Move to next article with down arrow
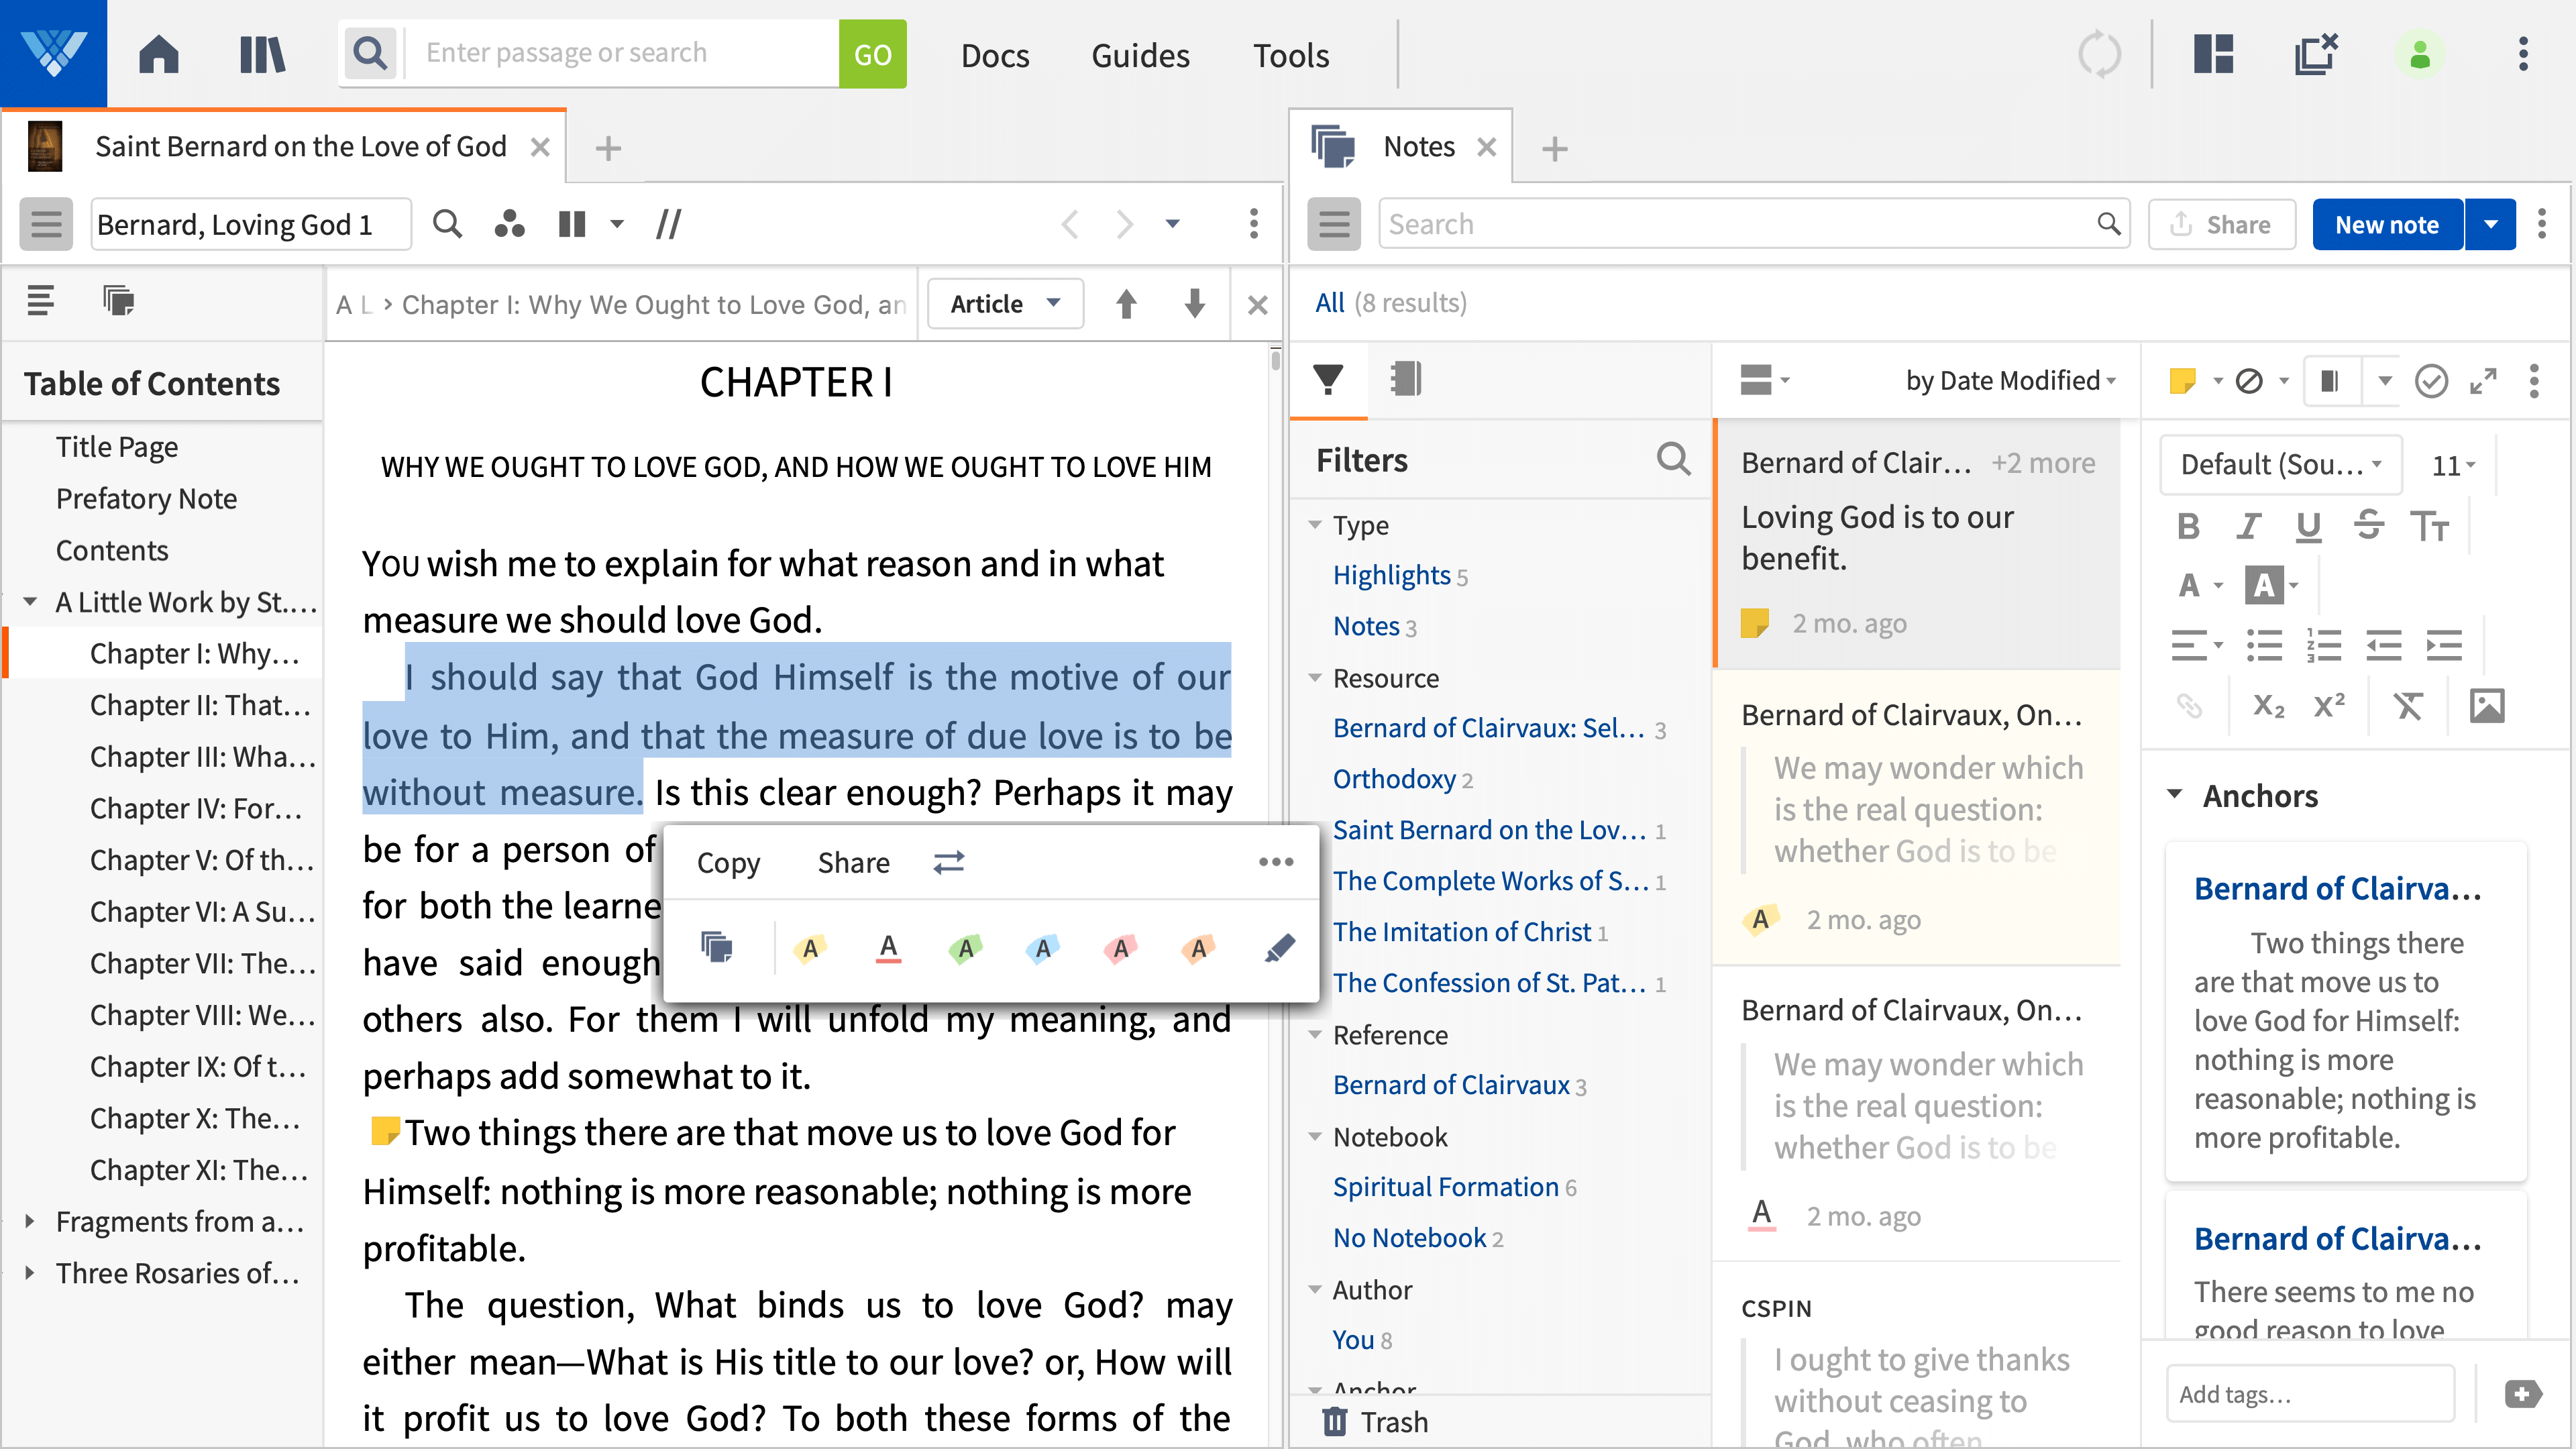 pos(1194,303)
